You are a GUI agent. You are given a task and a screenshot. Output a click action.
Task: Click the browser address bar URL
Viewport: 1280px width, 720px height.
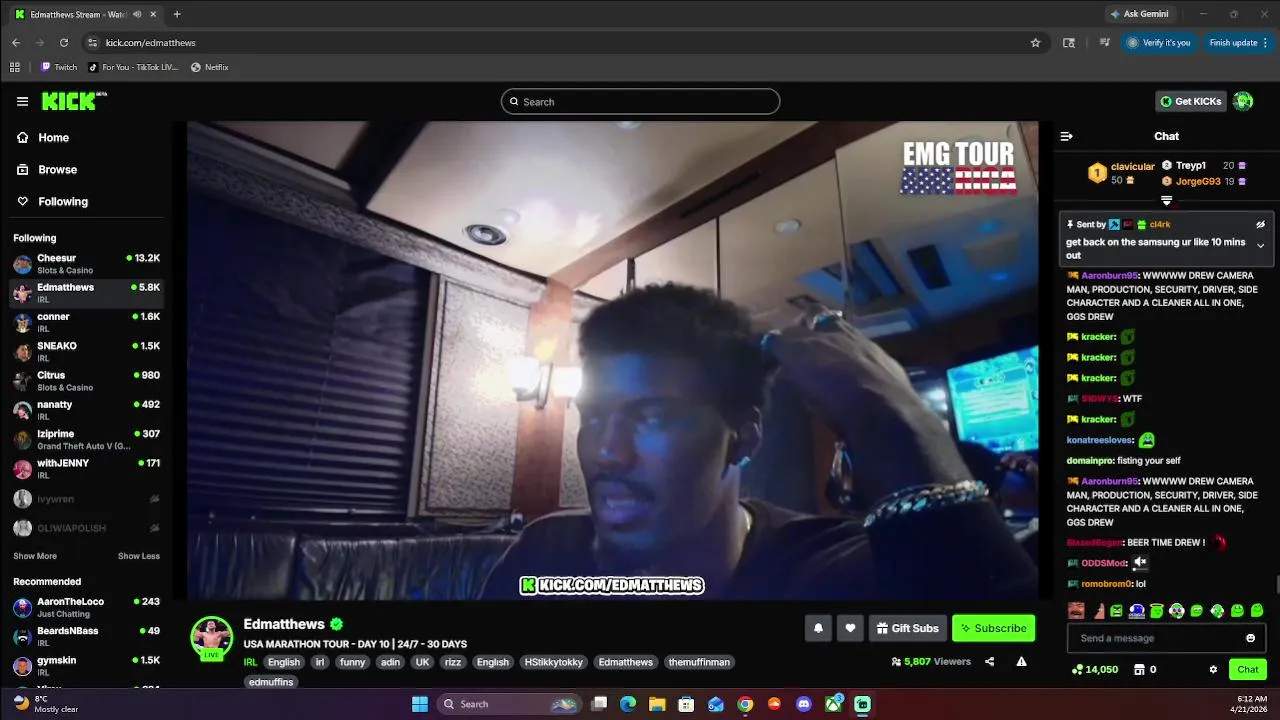pos(150,43)
